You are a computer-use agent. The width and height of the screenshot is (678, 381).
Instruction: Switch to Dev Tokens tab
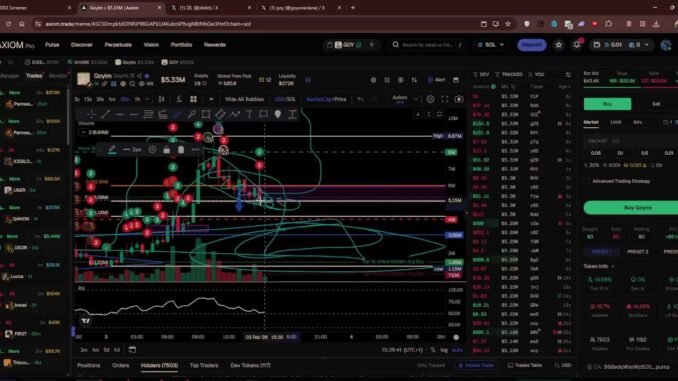tap(250, 365)
